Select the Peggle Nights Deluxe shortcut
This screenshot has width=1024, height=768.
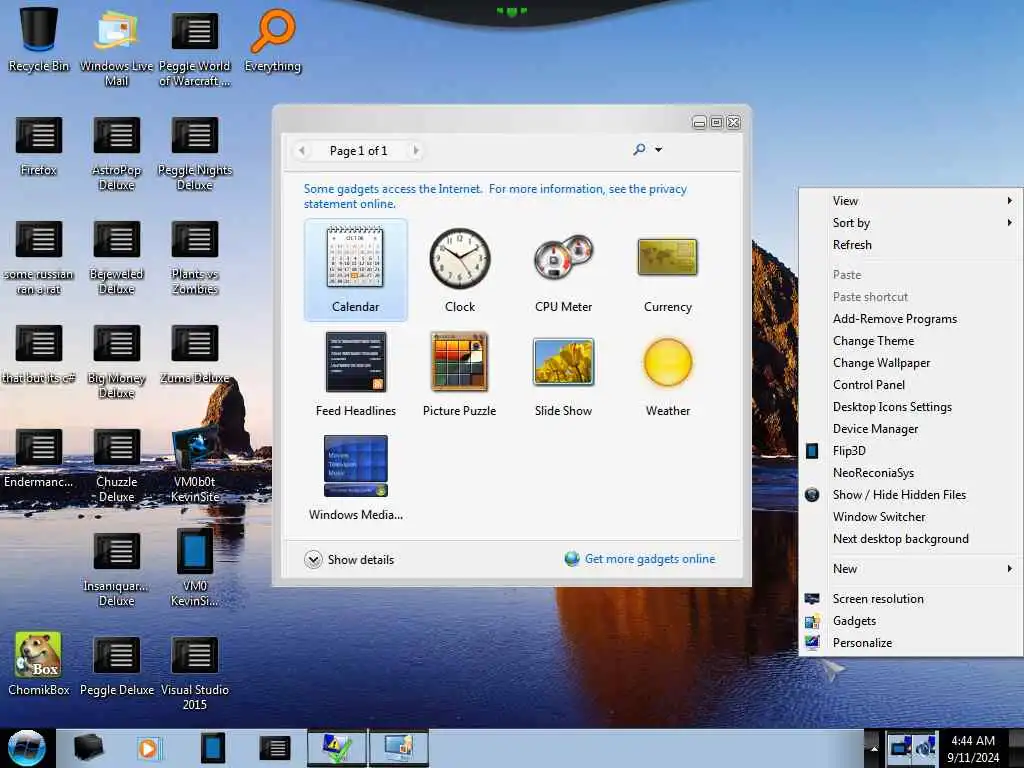[x=195, y=153]
